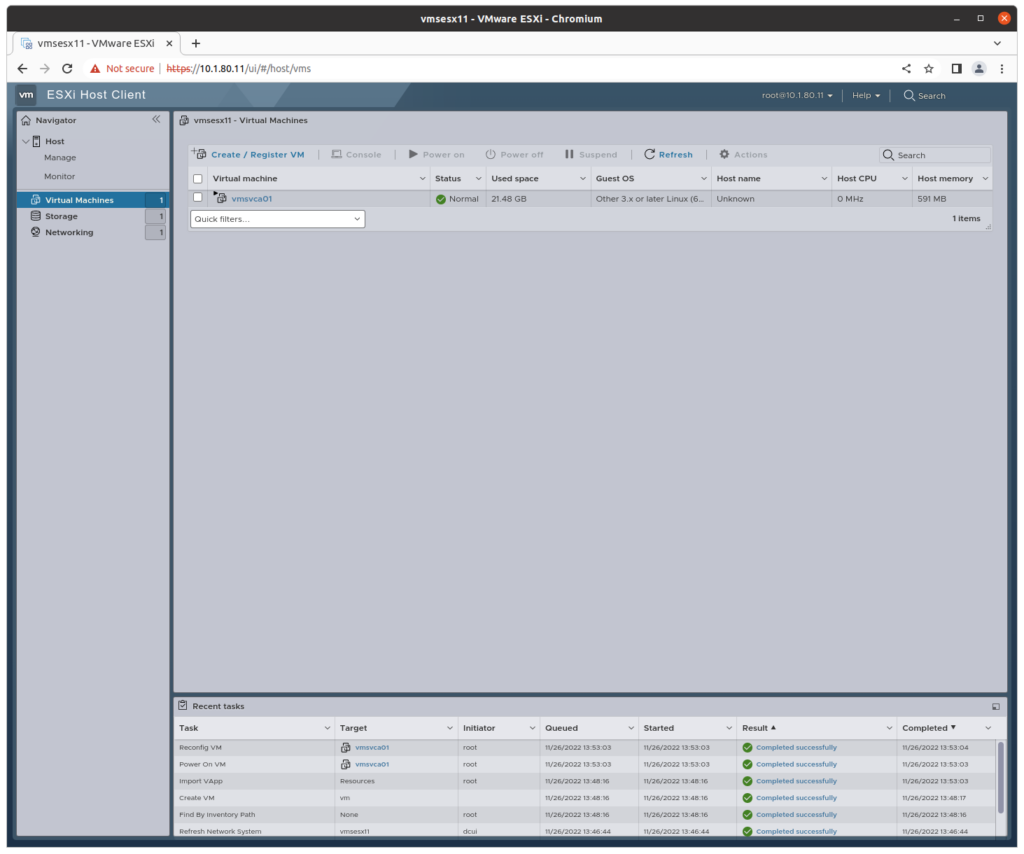Open the root@10.1.80.11 user dropdown
This screenshot has width=1024, height=854.
(x=797, y=95)
